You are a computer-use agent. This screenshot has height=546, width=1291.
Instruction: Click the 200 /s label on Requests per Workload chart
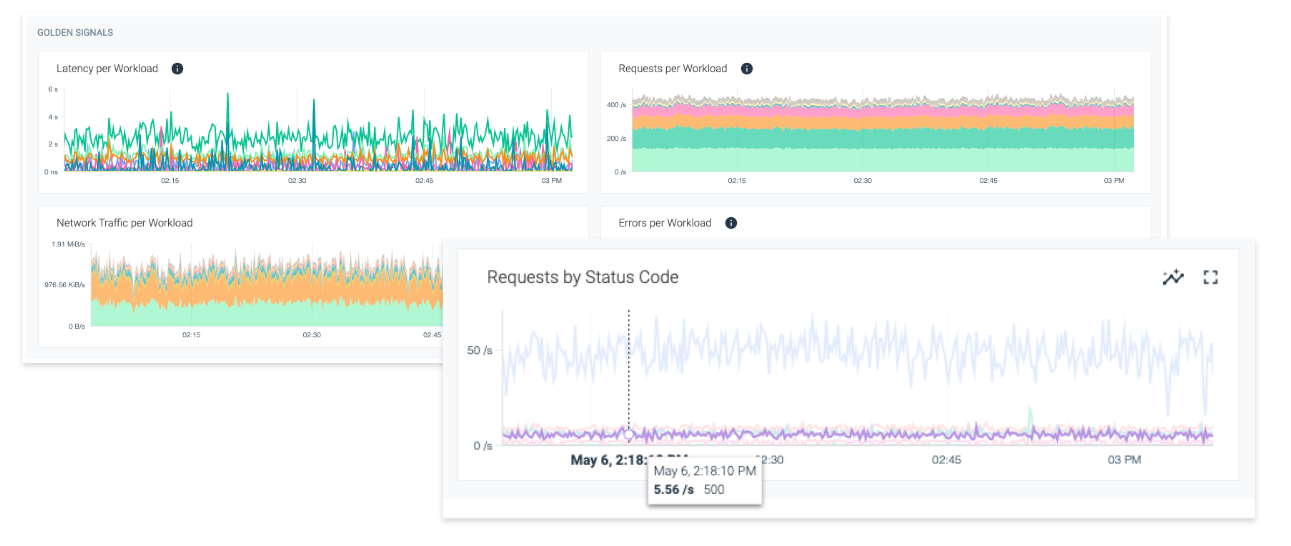click(x=617, y=138)
